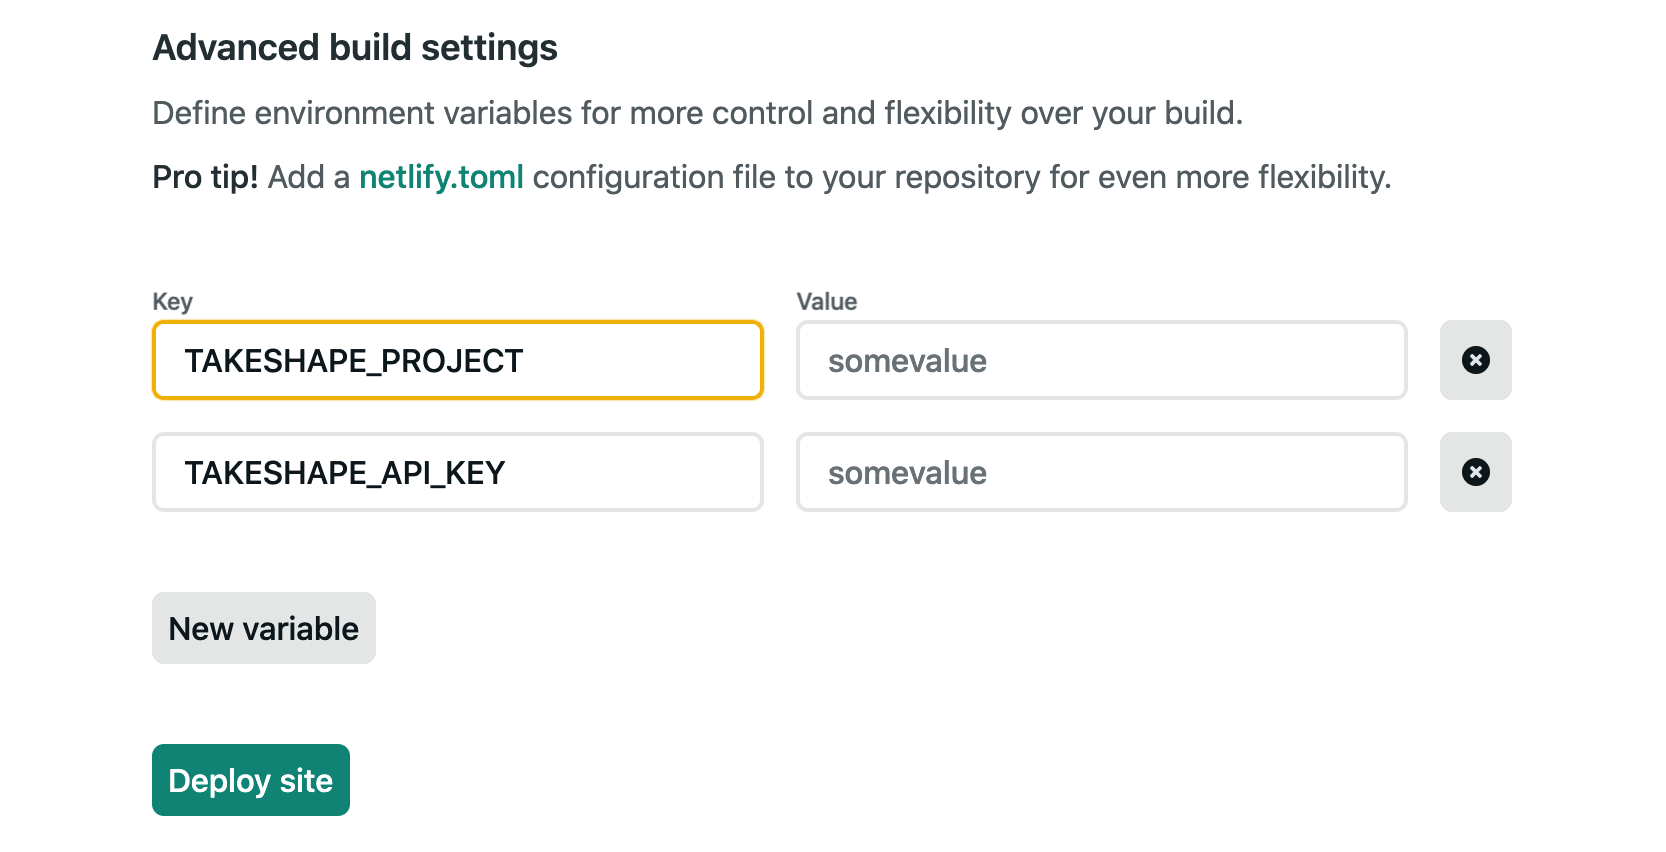
Task: Click the Value column label
Action: [827, 302]
